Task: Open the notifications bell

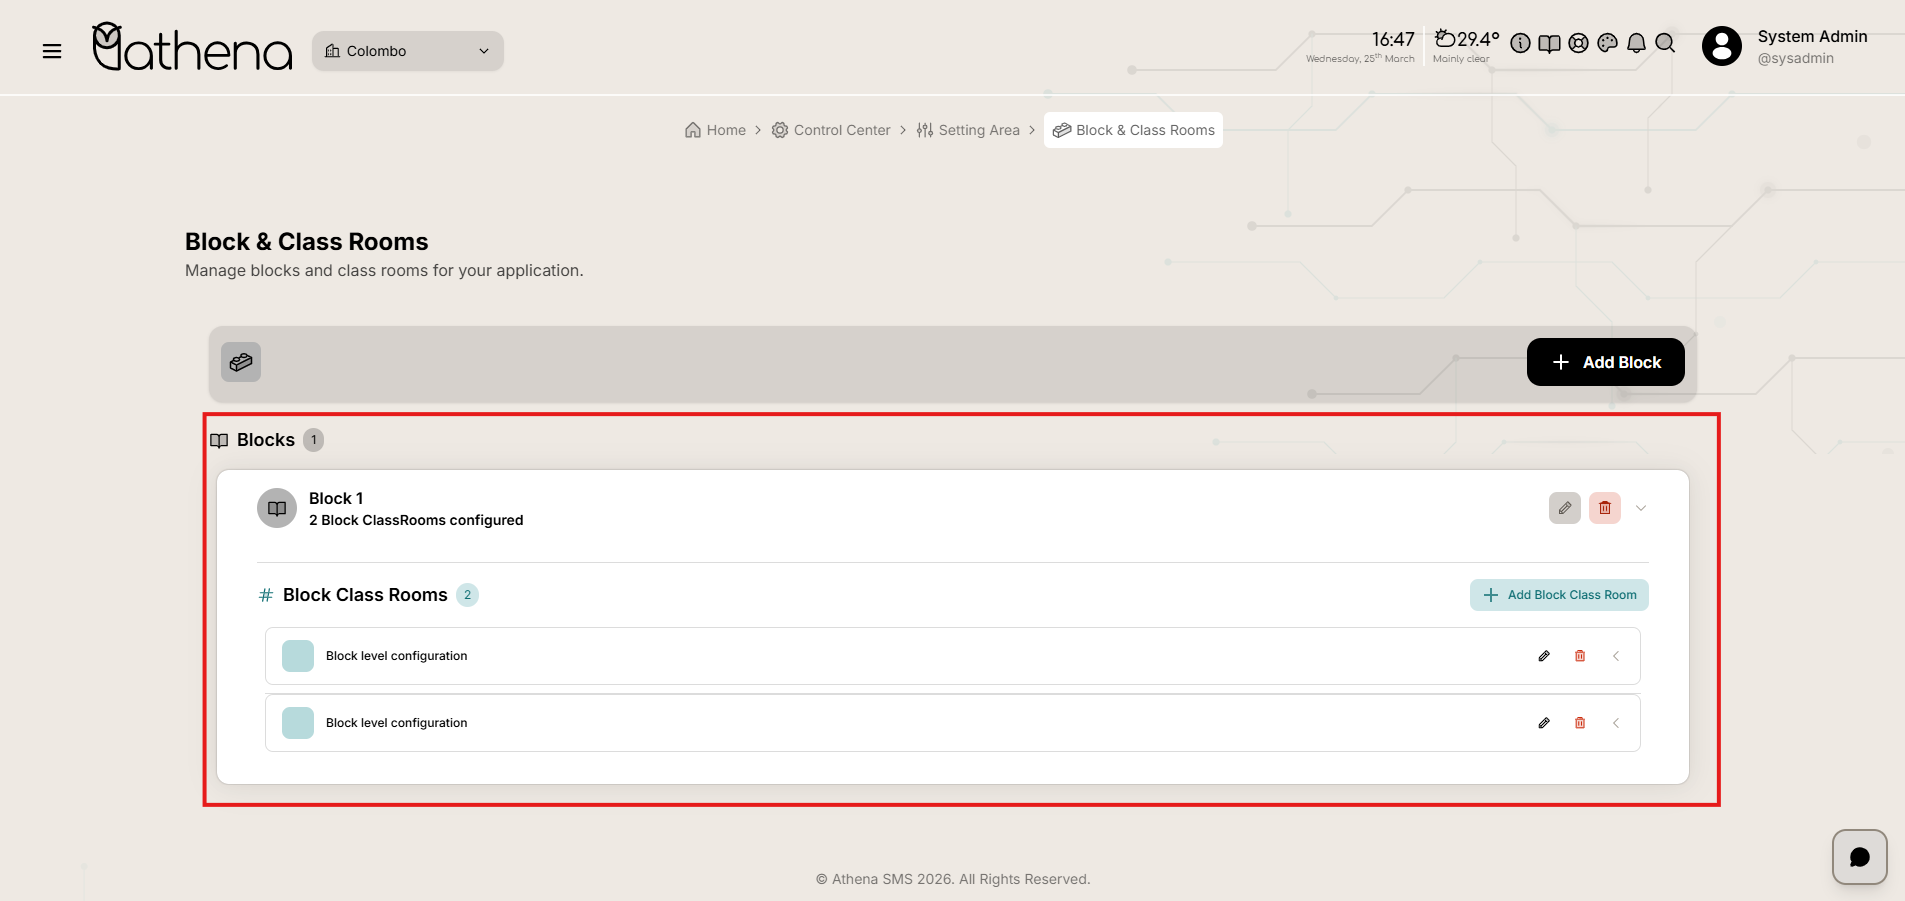Action: [1636, 43]
